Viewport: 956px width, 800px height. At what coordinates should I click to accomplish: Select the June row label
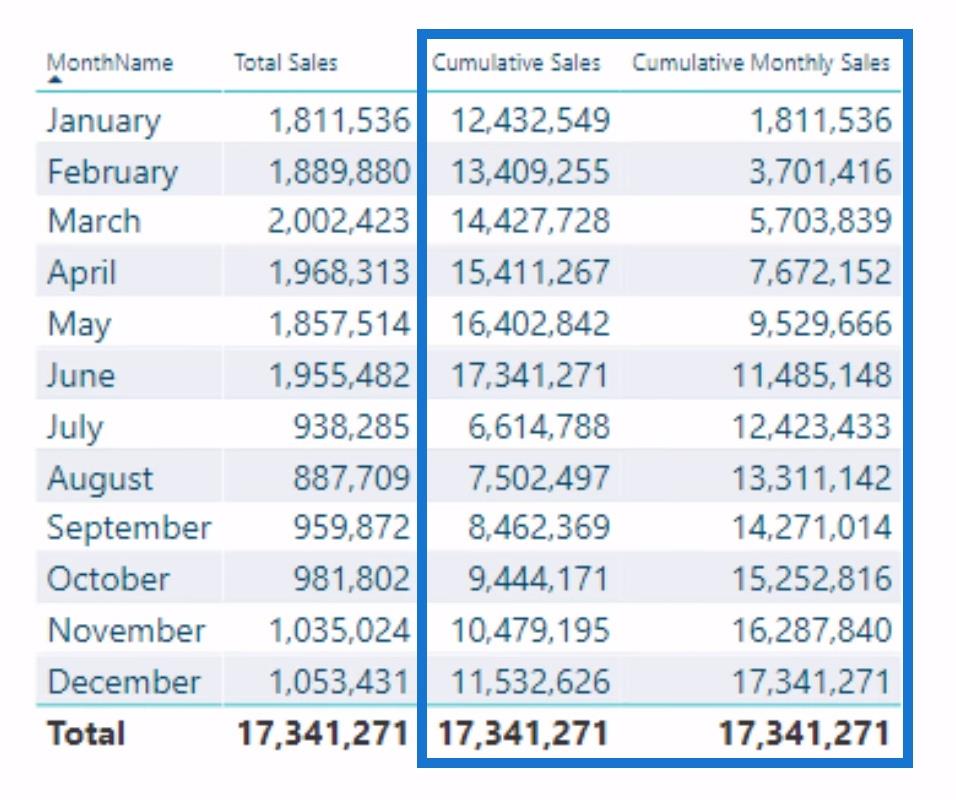pos(80,375)
